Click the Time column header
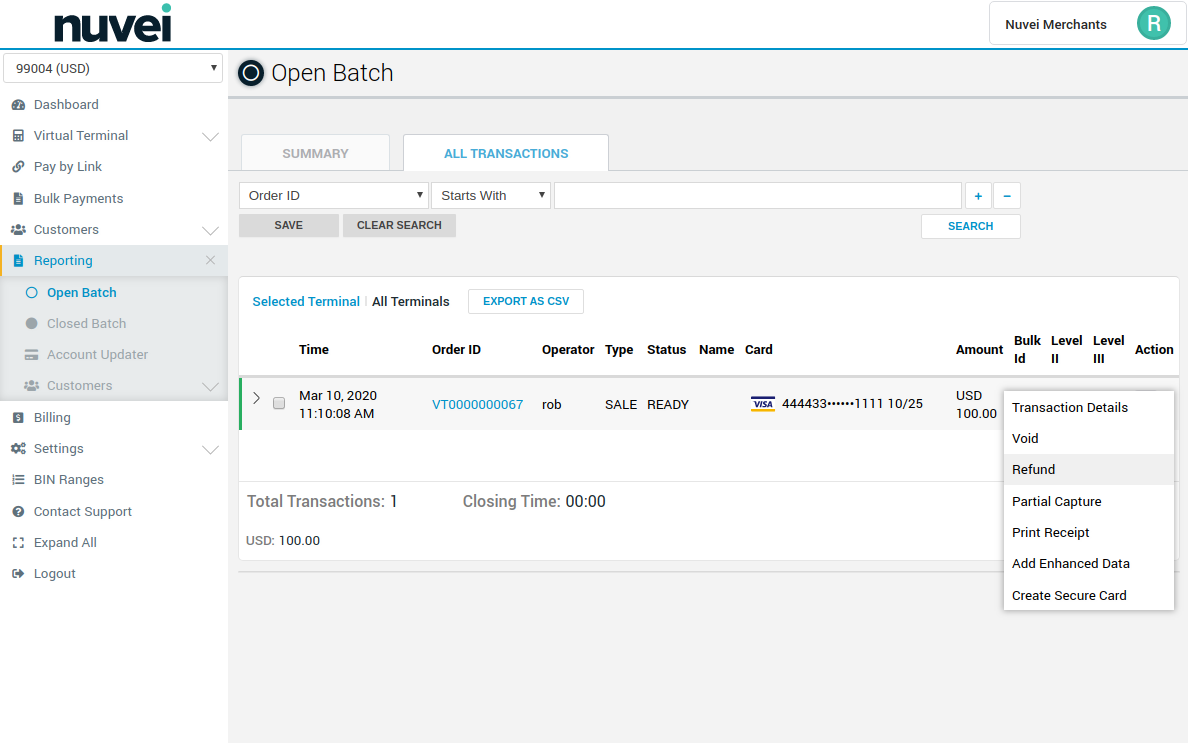The height and width of the screenshot is (743, 1188). click(314, 349)
